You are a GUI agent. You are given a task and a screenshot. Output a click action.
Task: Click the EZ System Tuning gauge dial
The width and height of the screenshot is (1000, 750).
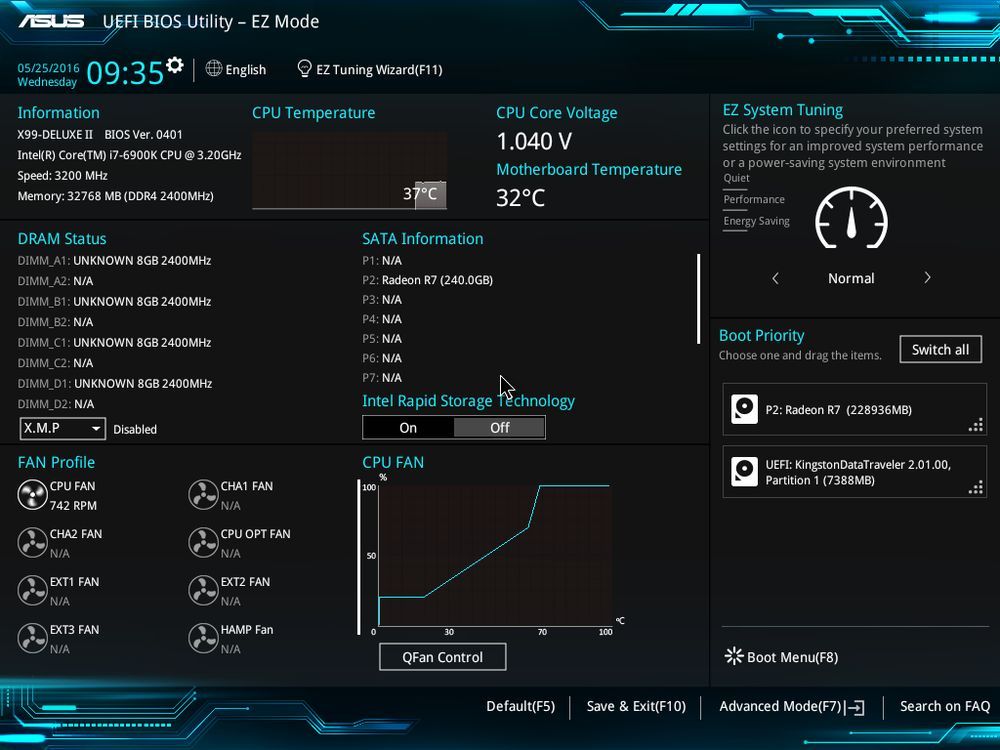[851, 217]
